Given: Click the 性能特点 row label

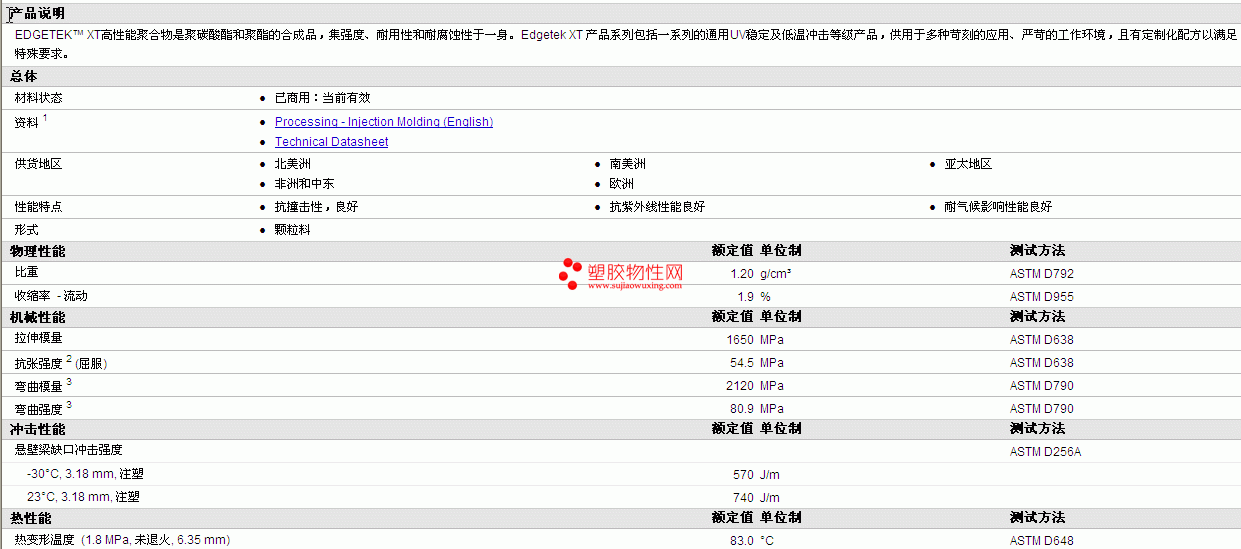Looking at the screenshot, I should pyautogui.click(x=39, y=207).
